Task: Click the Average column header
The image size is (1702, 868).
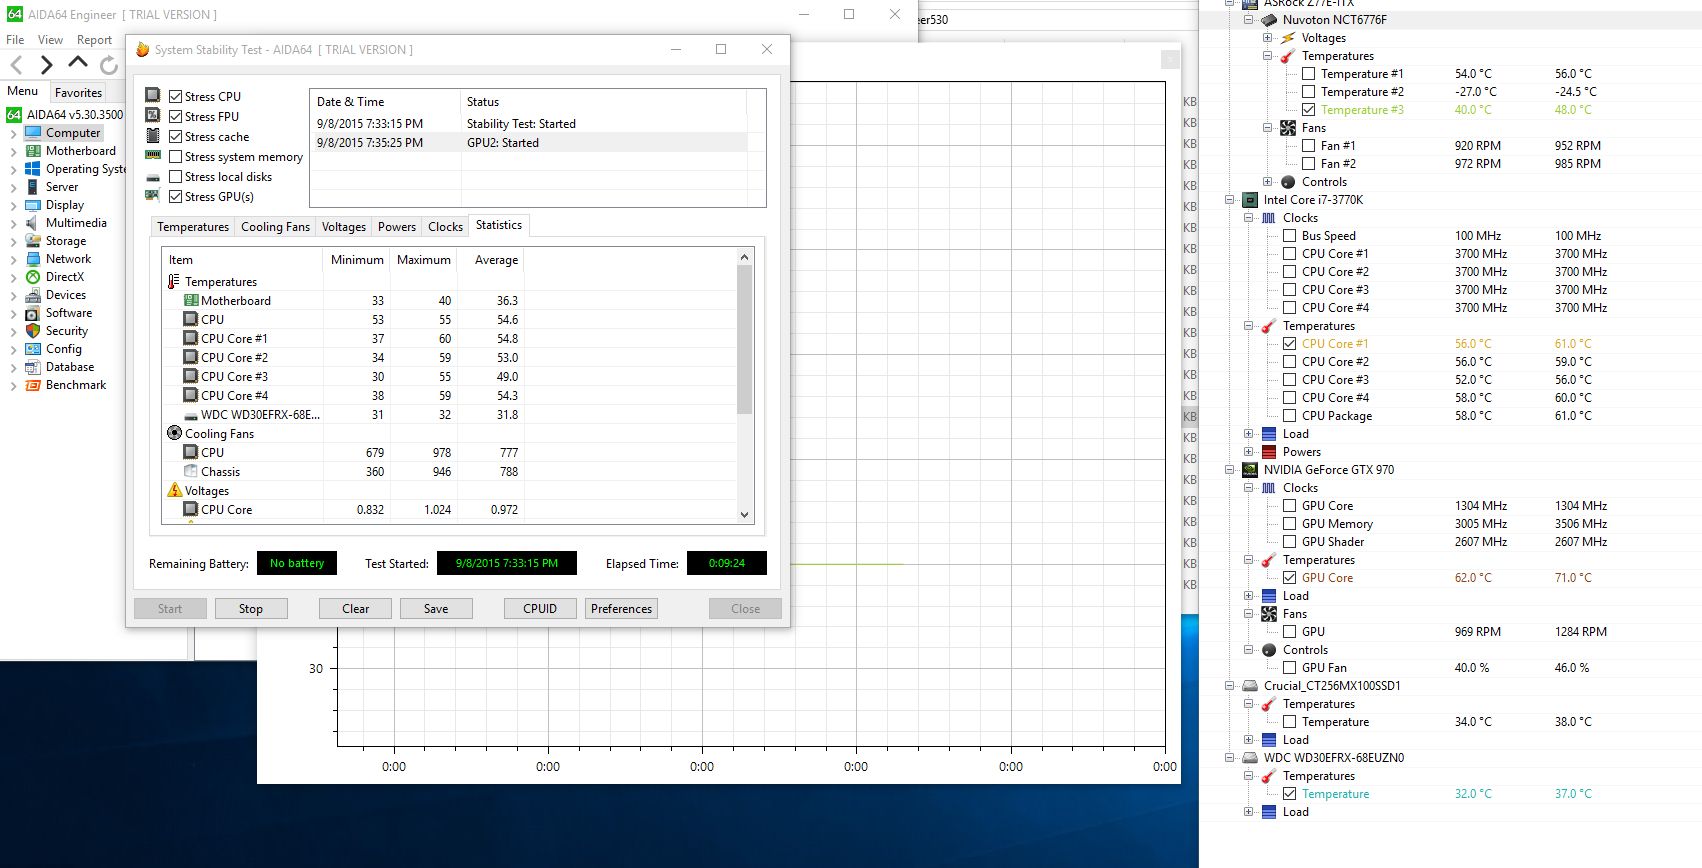Action: (491, 260)
